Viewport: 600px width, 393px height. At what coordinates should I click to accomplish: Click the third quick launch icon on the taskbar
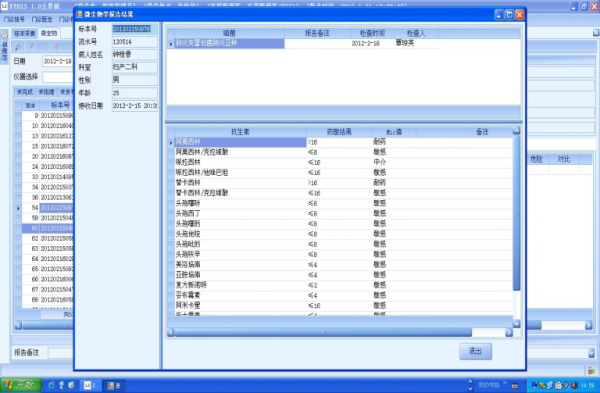71,385
